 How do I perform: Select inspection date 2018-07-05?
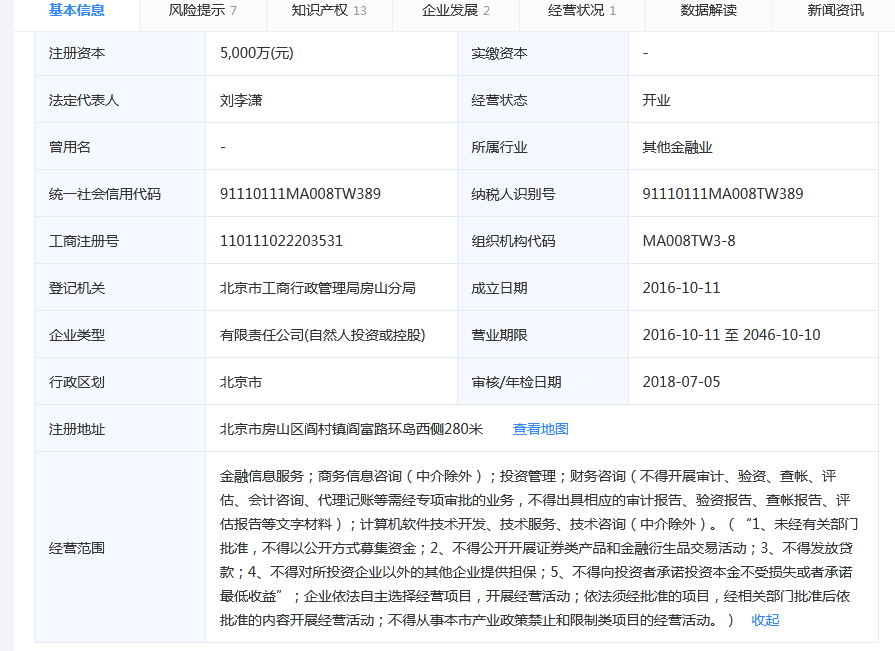coord(682,382)
